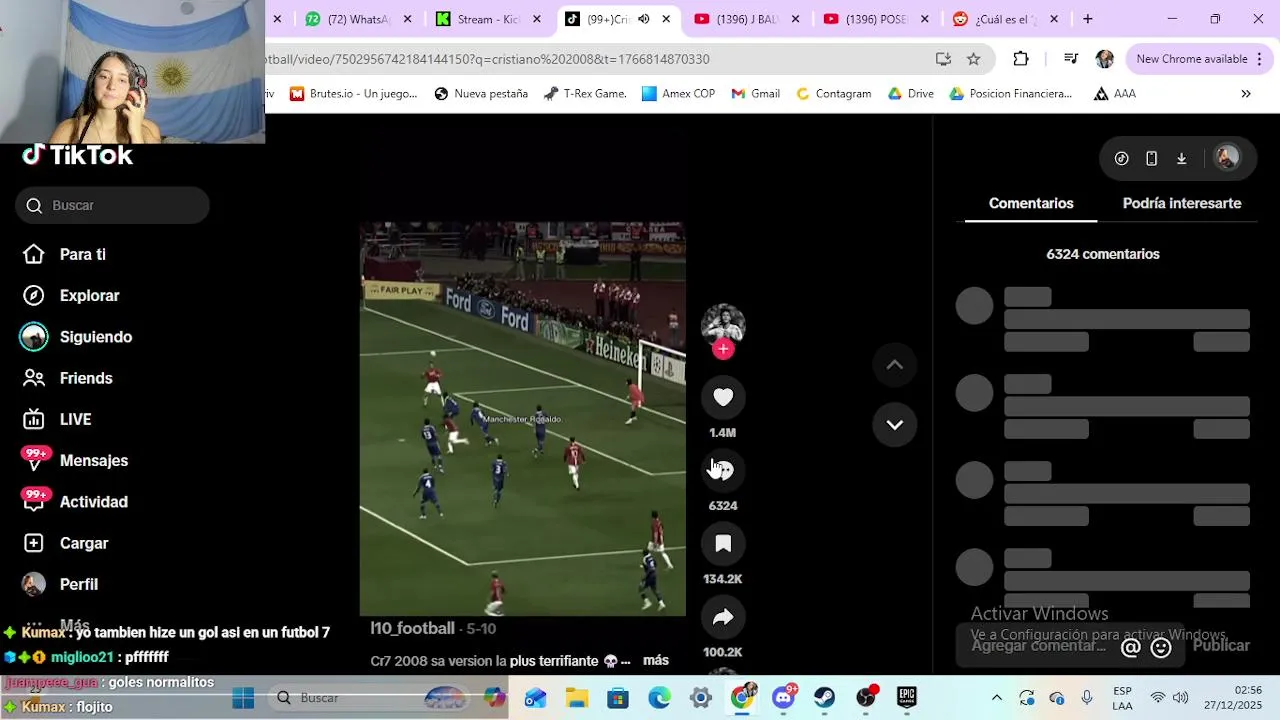Open Contagram bookmark
Viewport: 1280px width, 720px height.
[833, 94]
